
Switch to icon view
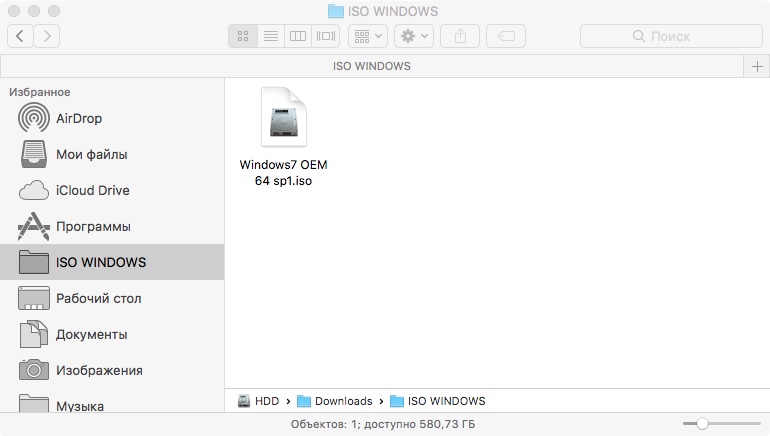tap(243, 36)
